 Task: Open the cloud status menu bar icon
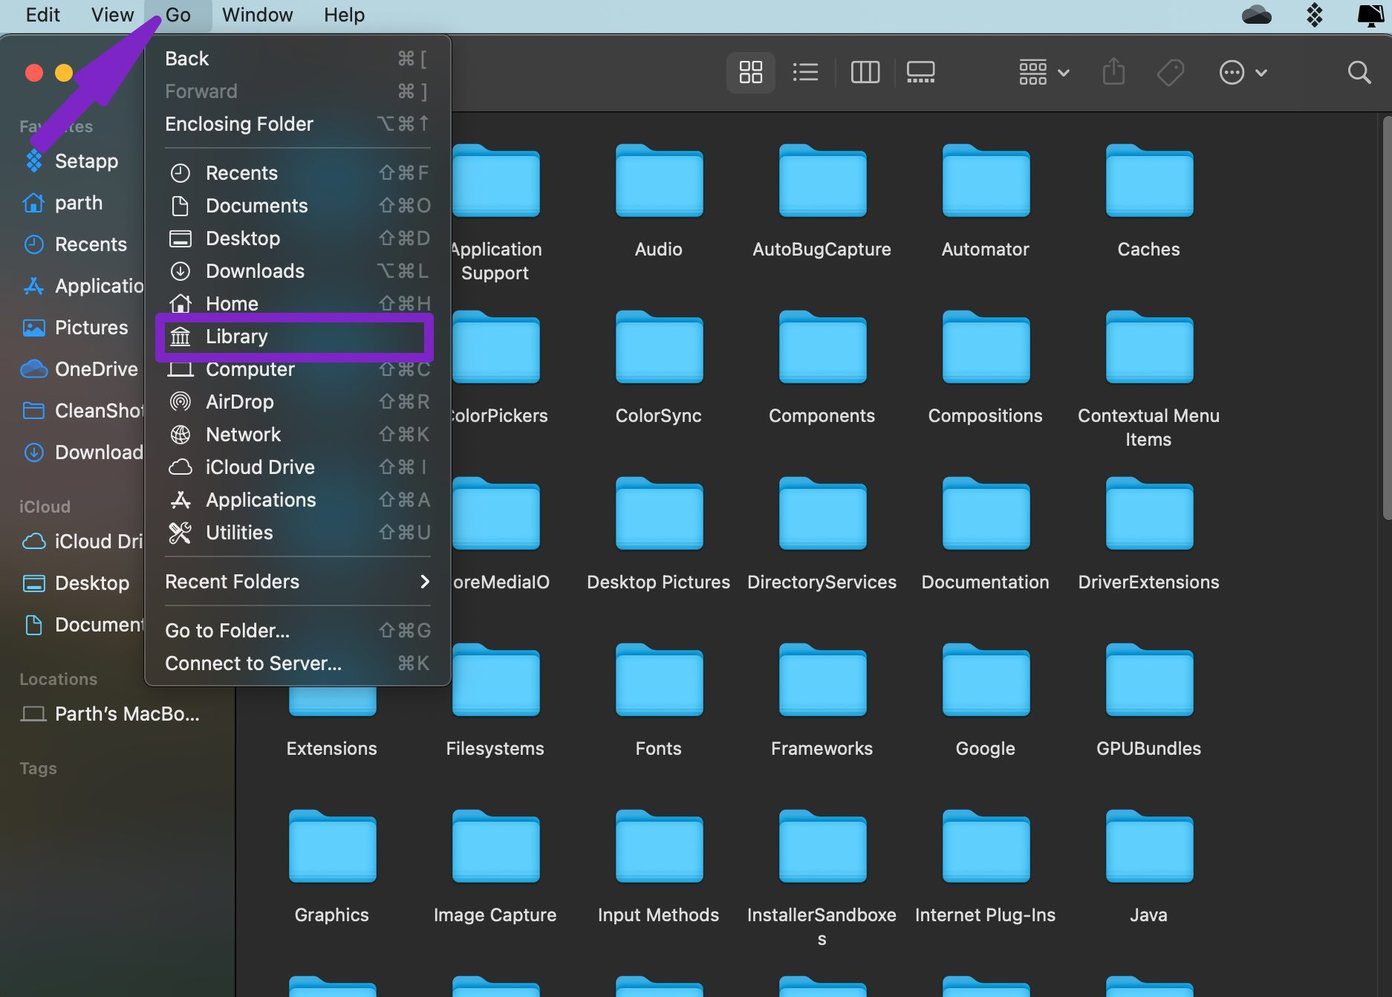coord(1257,14)
